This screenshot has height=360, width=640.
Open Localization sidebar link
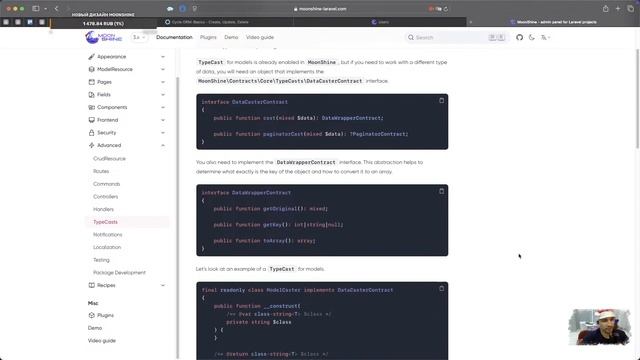pos(107,247)
